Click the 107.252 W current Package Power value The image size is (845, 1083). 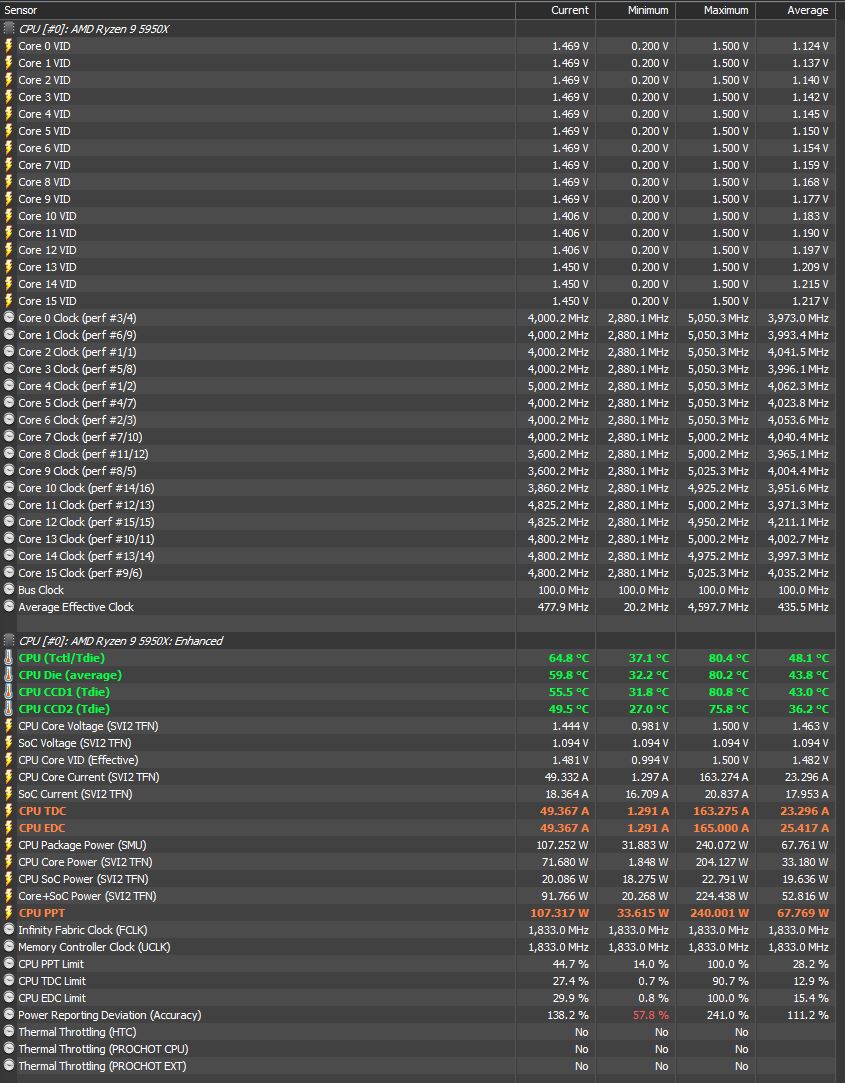click(x=562, y=845)
